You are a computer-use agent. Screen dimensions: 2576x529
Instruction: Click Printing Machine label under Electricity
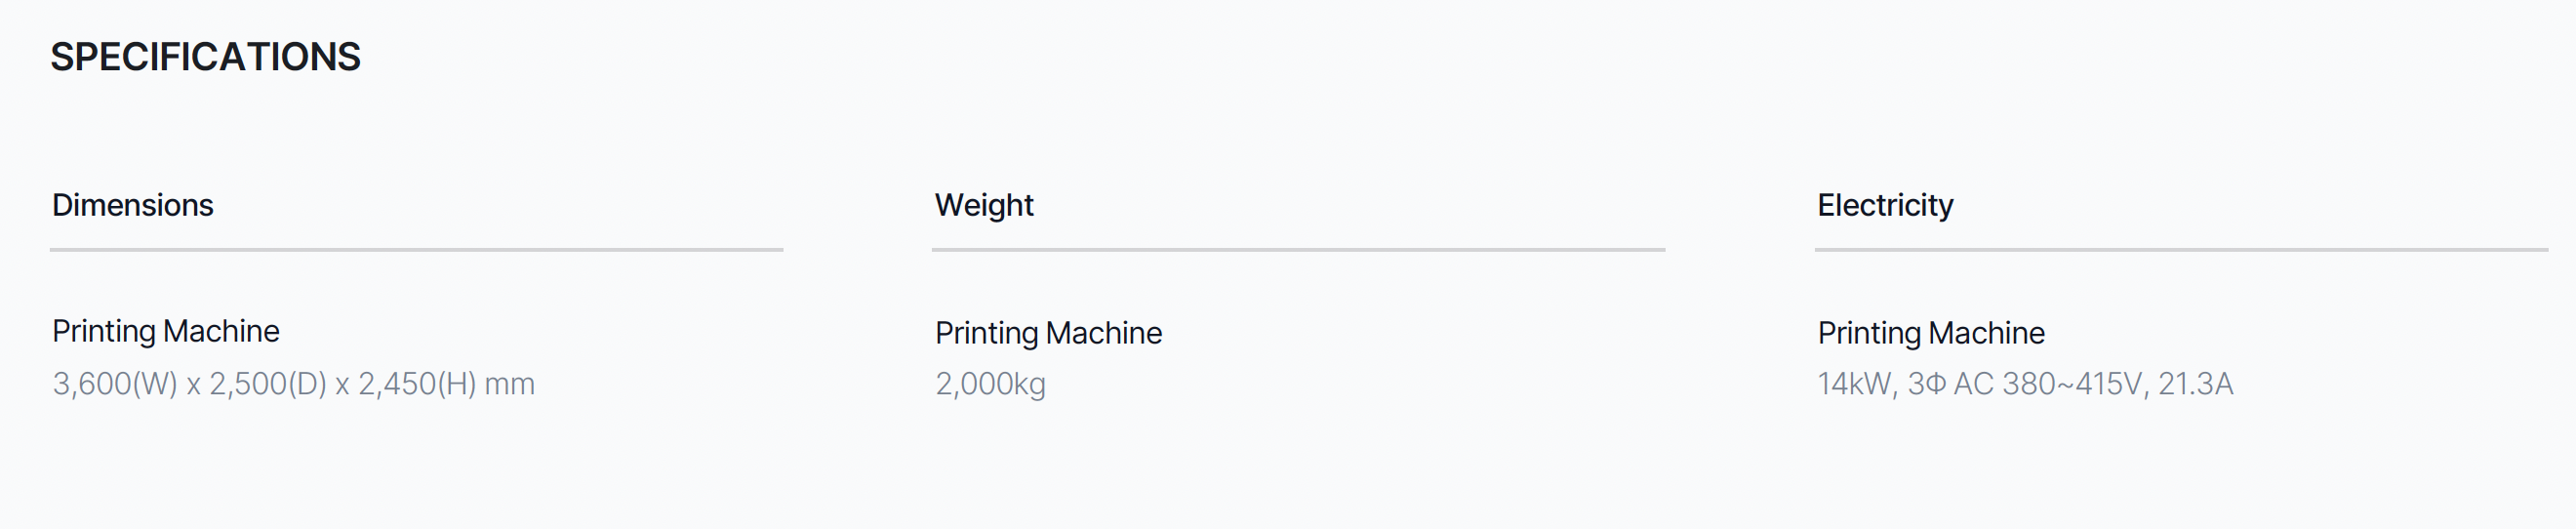[x=1931, y=333]
